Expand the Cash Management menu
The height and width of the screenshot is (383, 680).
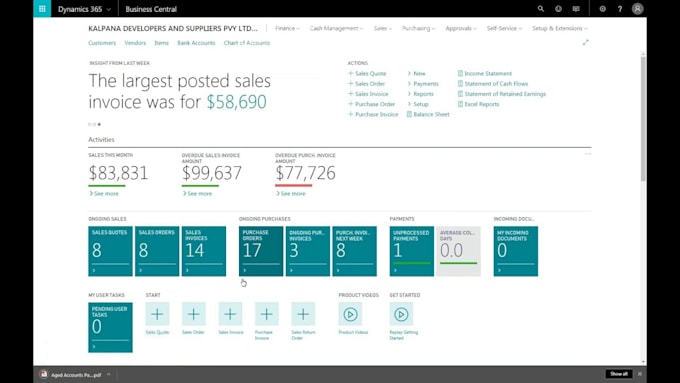(336, 28)
